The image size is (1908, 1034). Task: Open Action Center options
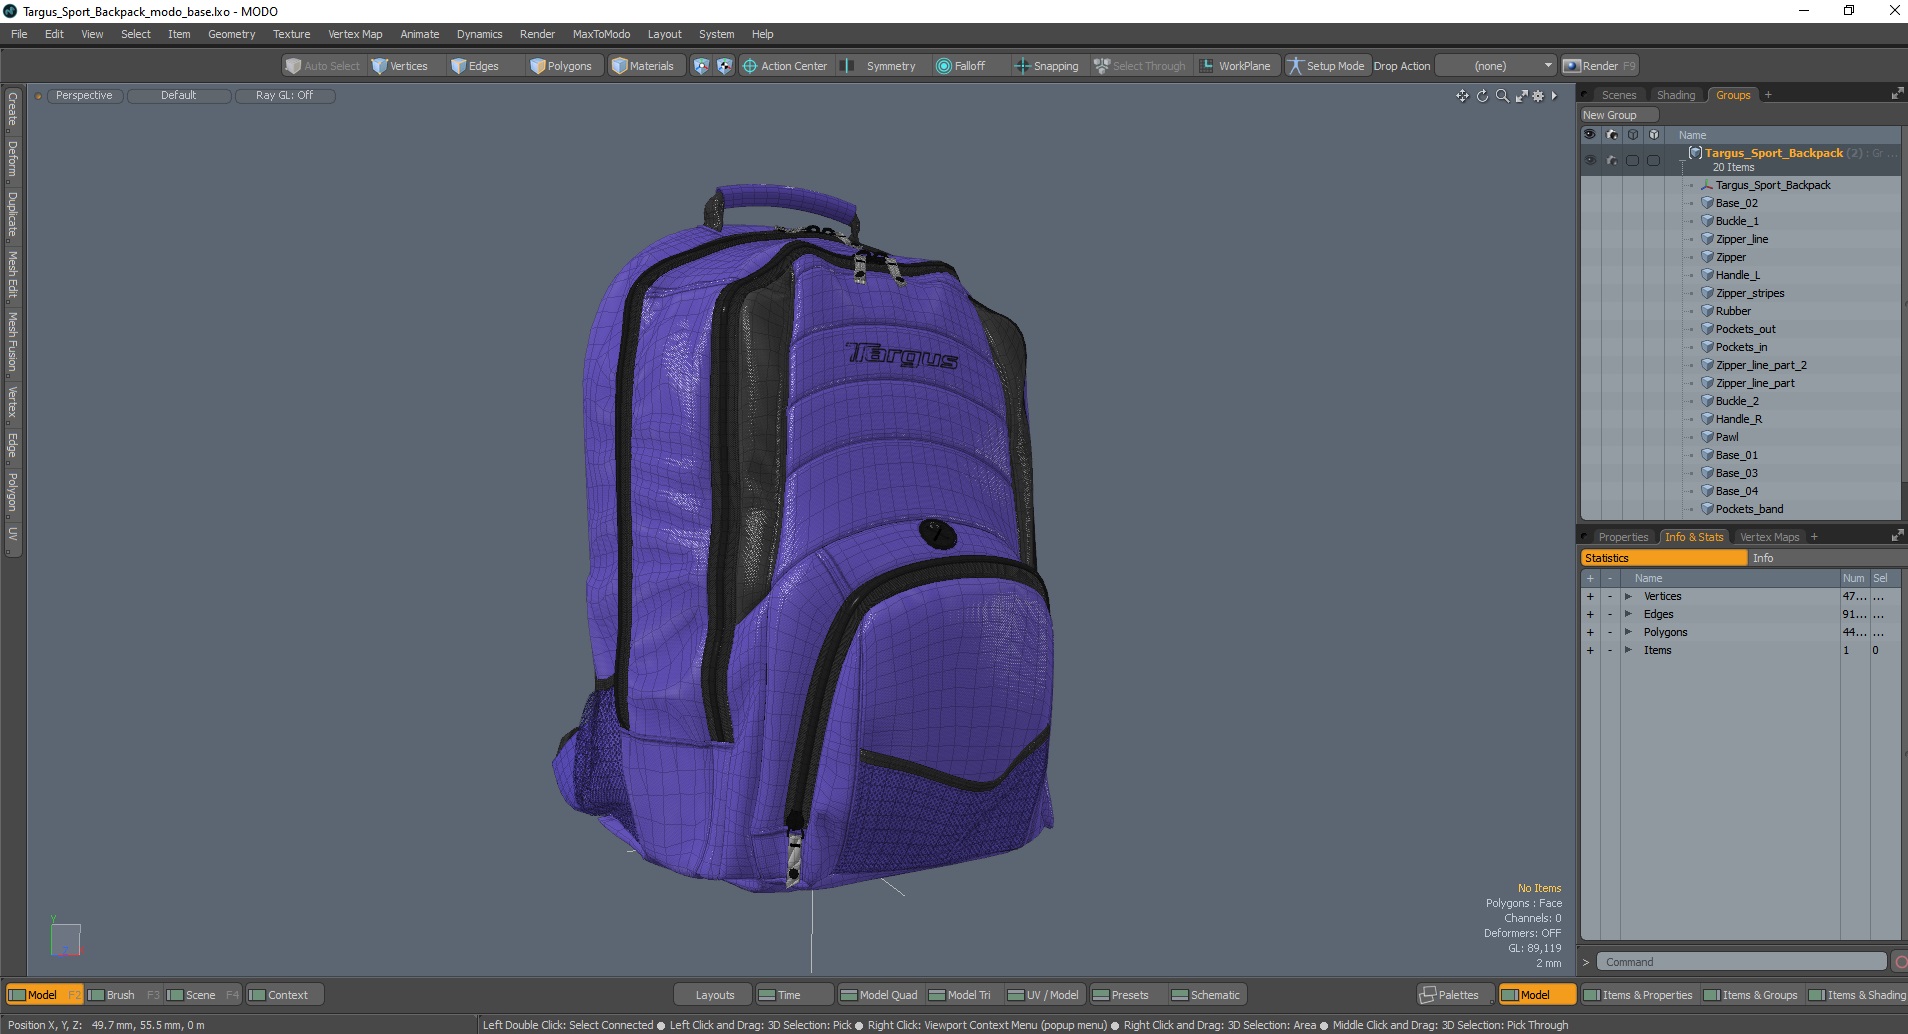tap(785, 66)
